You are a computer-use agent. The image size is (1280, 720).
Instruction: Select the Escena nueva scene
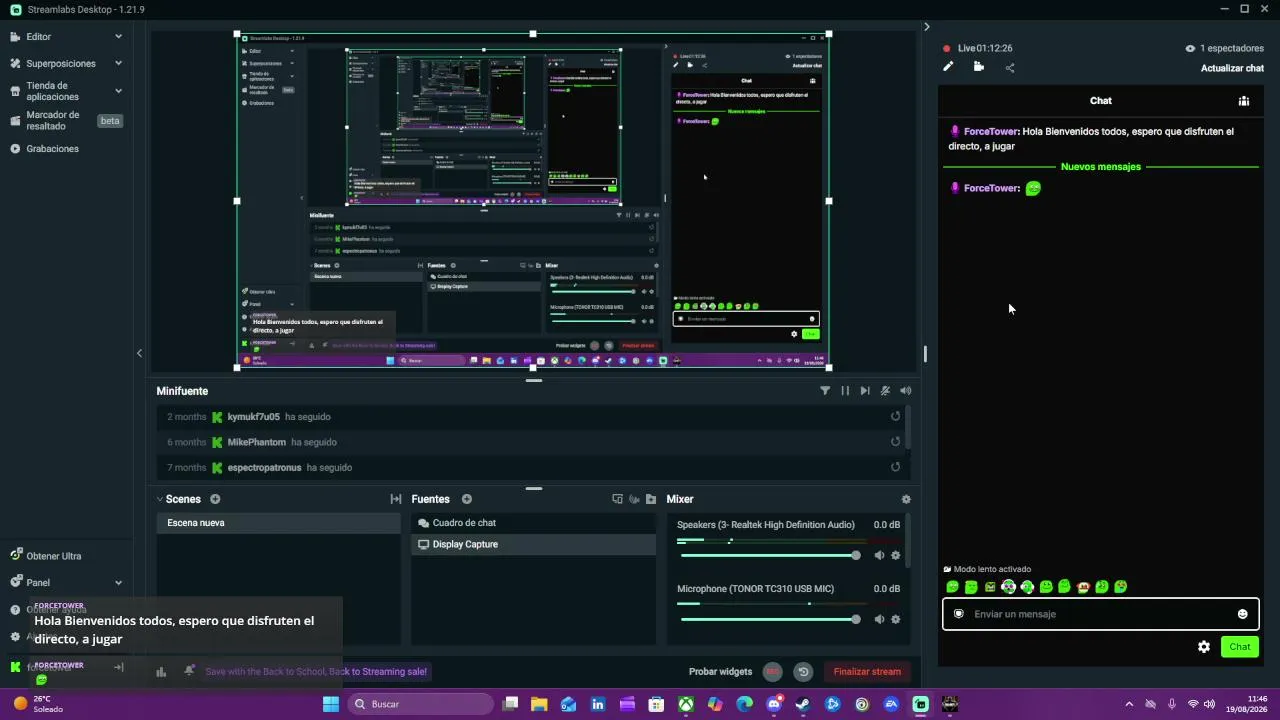point(278,523)
